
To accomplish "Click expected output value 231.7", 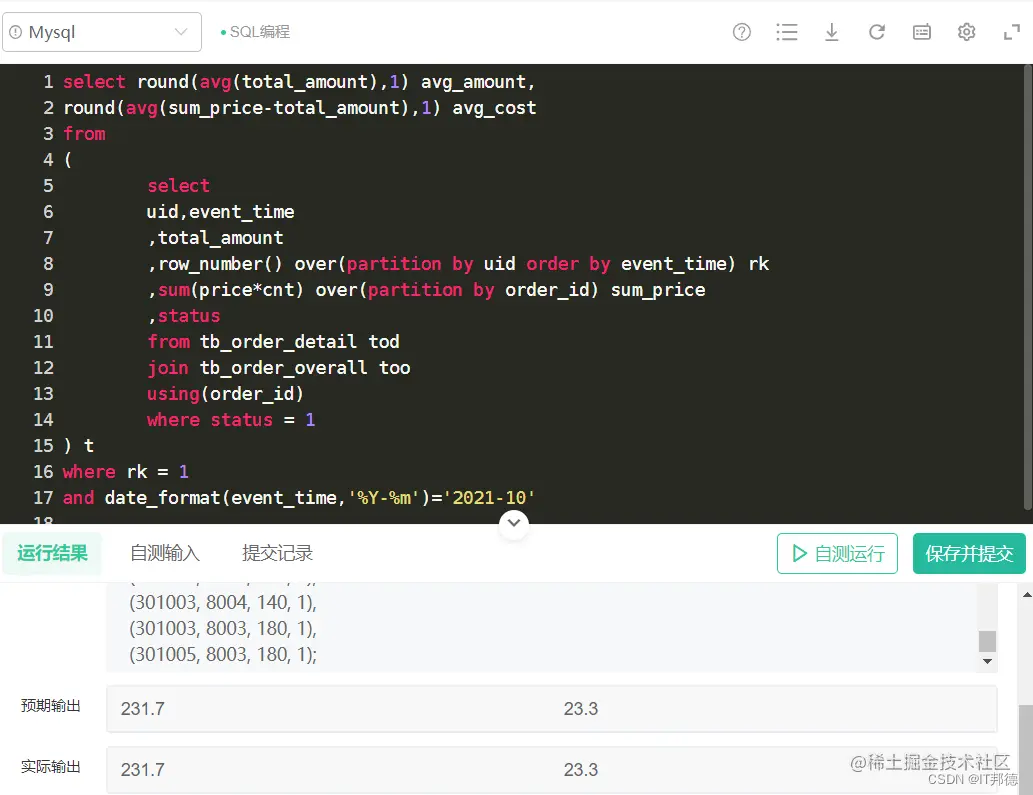I will pos(143,709).
